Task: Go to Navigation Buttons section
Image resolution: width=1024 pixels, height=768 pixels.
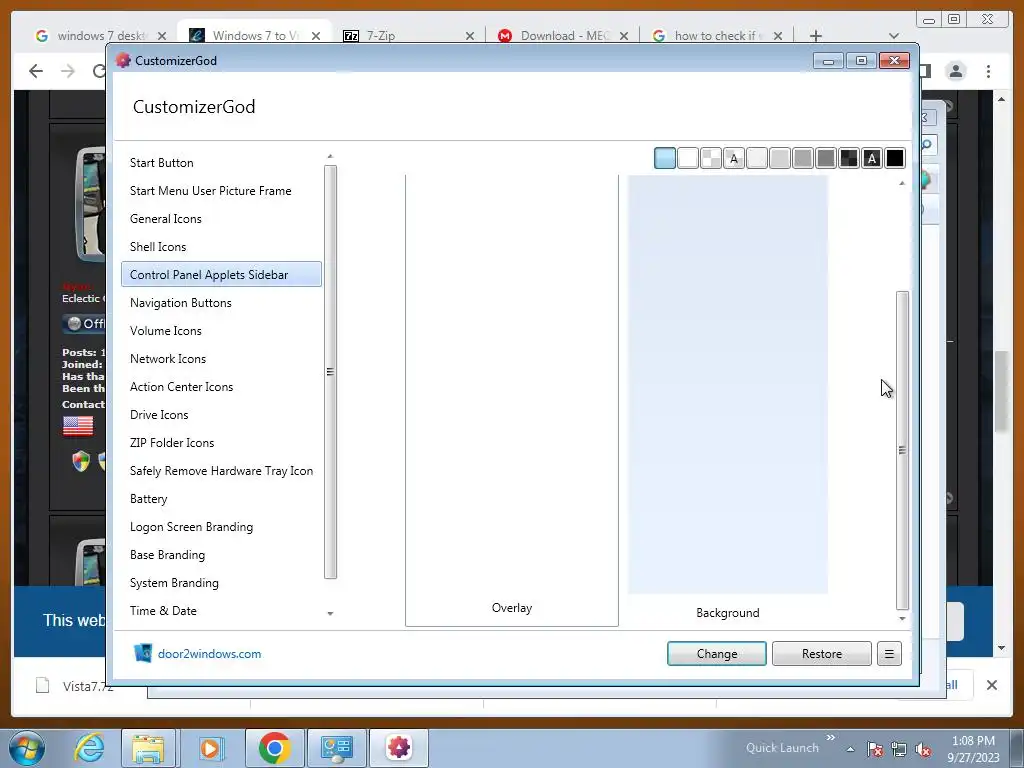Action: pyautogui.click(x=180, y=302)
